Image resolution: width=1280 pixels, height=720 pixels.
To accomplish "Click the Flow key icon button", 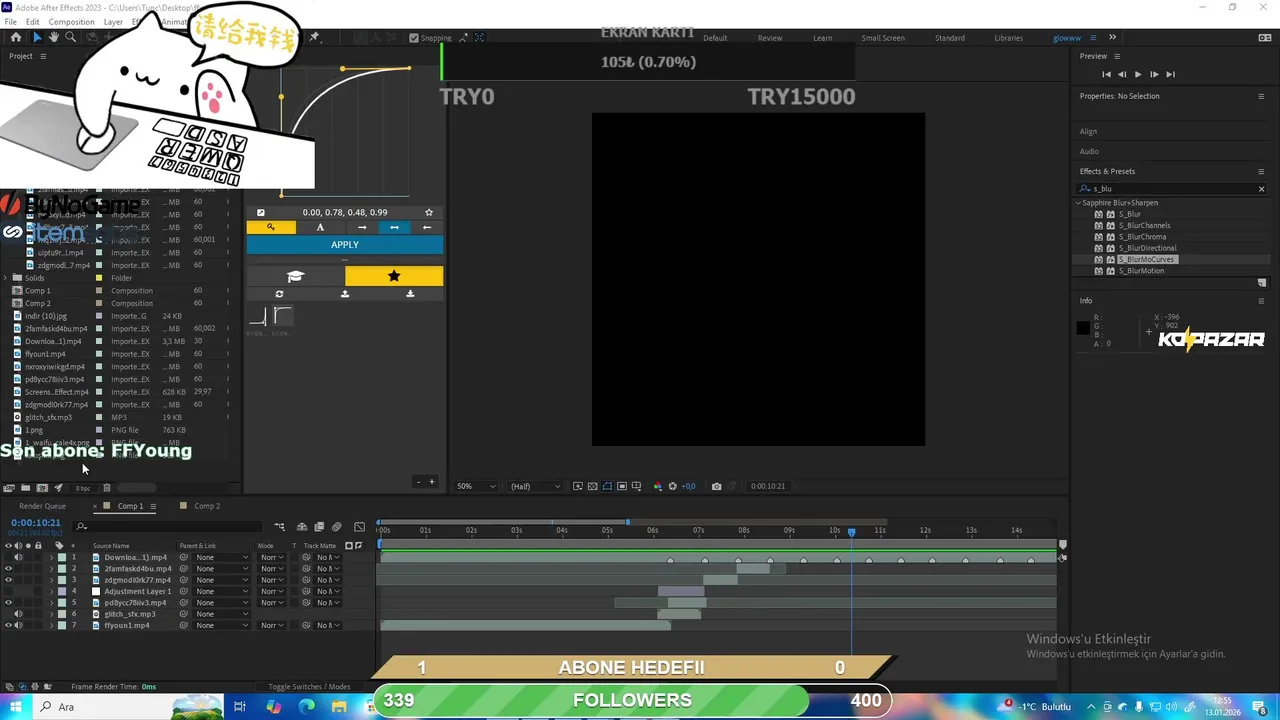I will pos(271,227).
